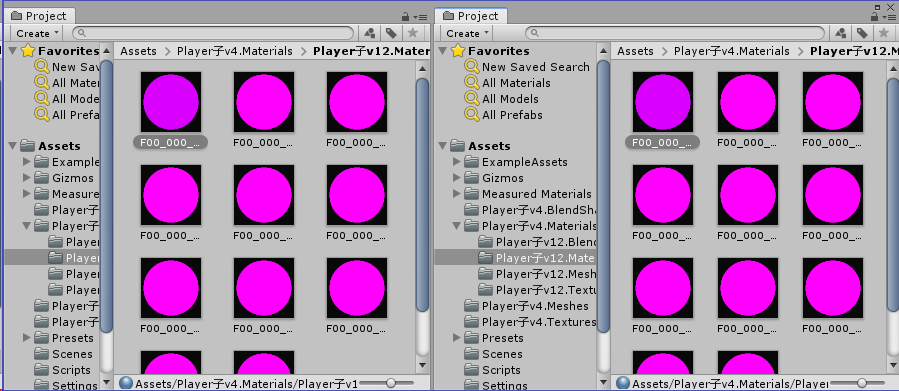This screenshot has height=391, width=899.
Task: Click search-by-type icon in left Project window
Action: [370, 33]
